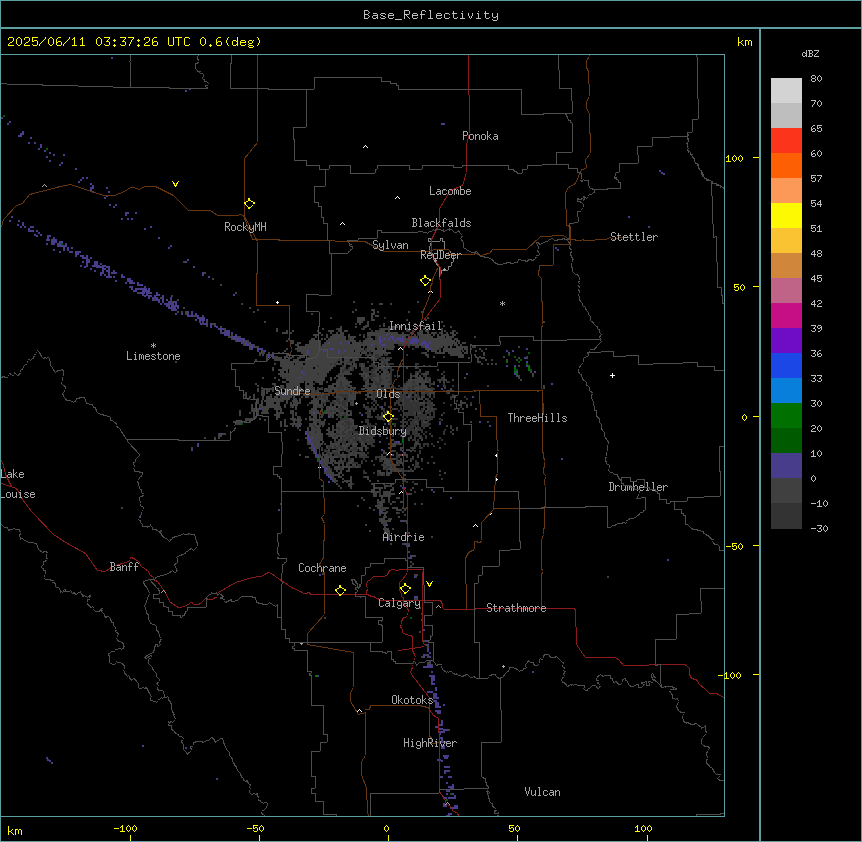The height and width of the screenshot is (842, 862).
Task: Click the -100 tick on the horizontal km axis
Action: tap(125, 828)
